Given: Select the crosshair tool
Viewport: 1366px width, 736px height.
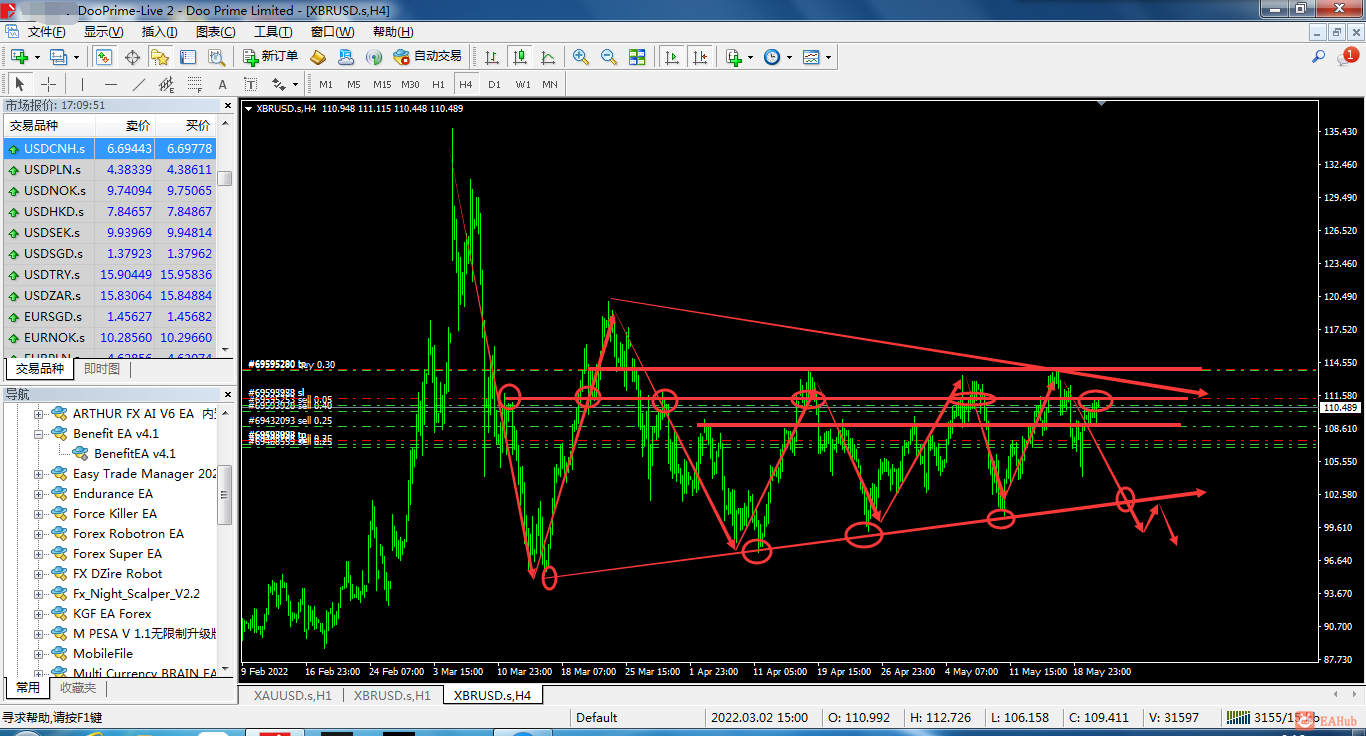Looking at the screenshot, I should pos(48,84).
